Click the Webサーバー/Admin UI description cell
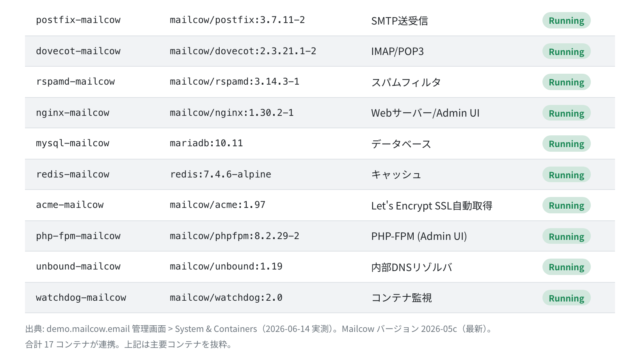 tap(425, 113)
